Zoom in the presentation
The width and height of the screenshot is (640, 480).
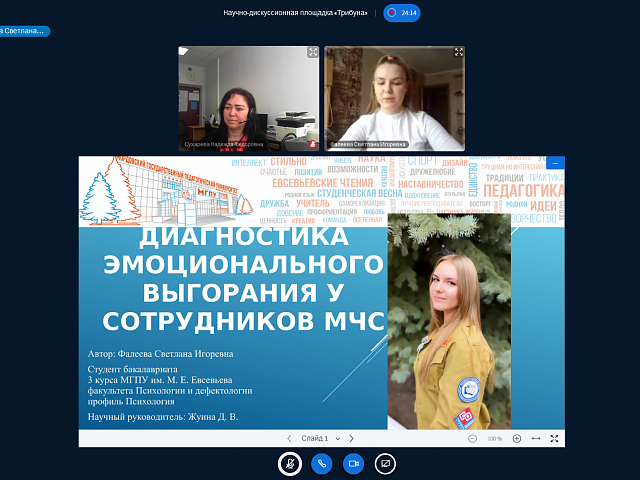point(517,439)
